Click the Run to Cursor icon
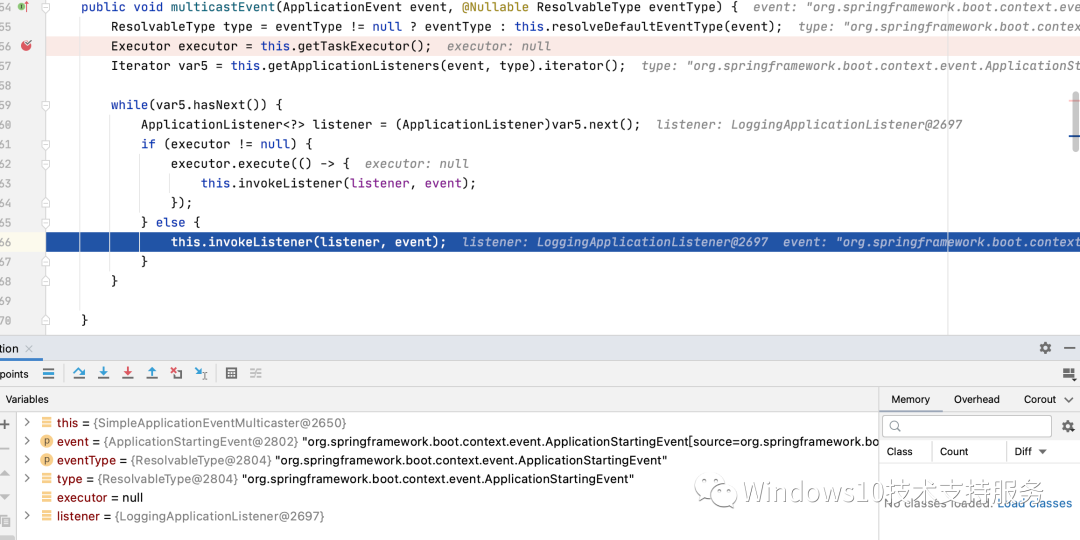 [201, 373]
